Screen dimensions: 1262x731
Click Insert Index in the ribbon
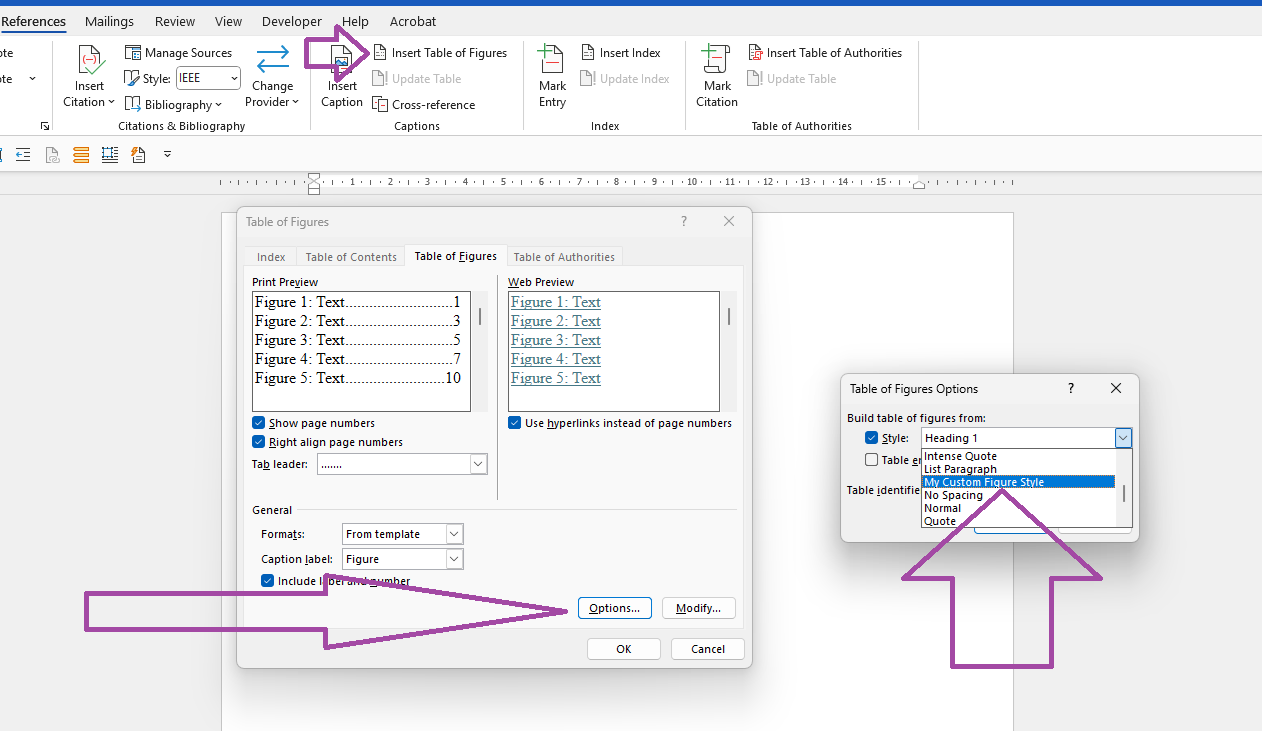pyautogui.click(x=620, y=53)
